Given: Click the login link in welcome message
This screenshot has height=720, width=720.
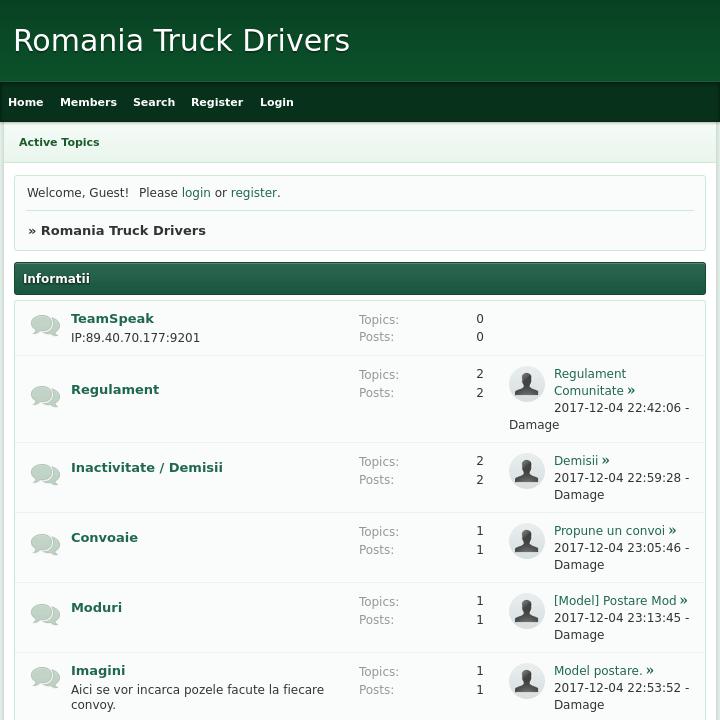Looking at the screenshot, I should tap(196, 193).
